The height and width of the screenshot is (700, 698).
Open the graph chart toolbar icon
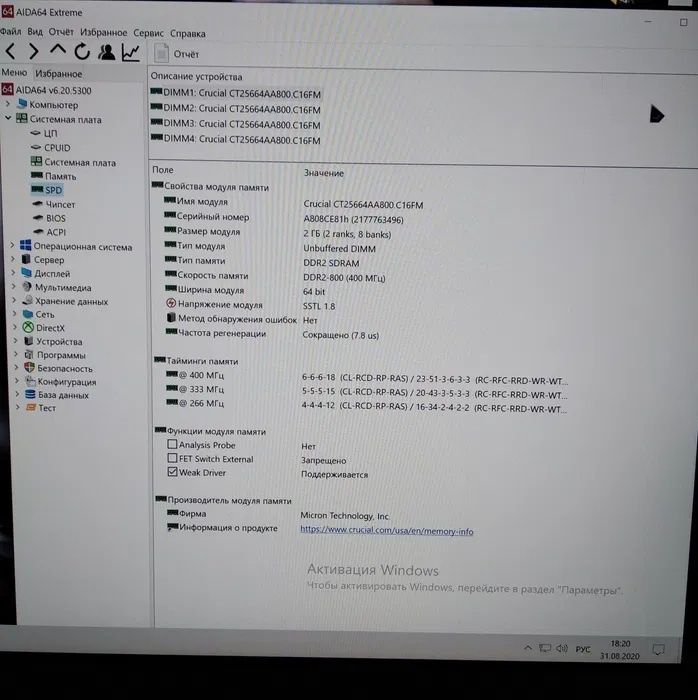[131, 53]
